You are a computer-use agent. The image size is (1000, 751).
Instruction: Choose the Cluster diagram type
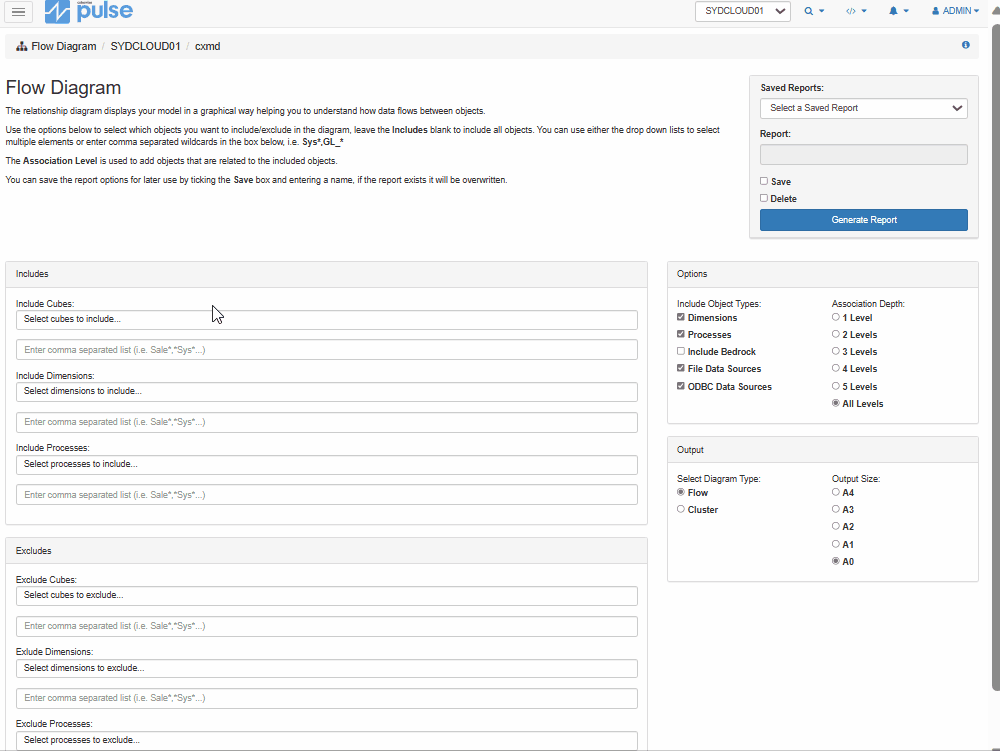(x=681, y=509)
